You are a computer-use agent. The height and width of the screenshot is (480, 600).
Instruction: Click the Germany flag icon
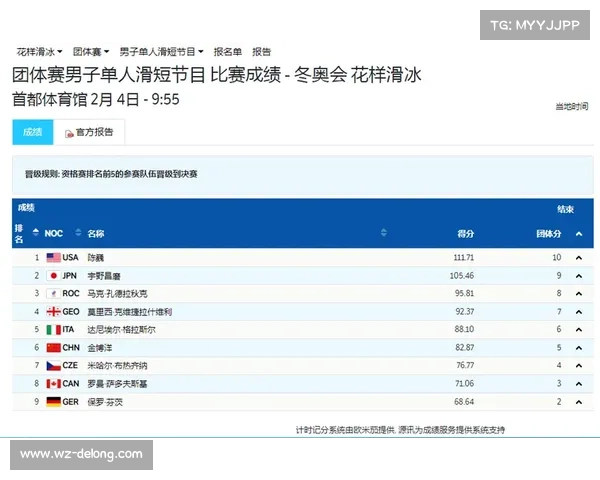coord(54,402)
